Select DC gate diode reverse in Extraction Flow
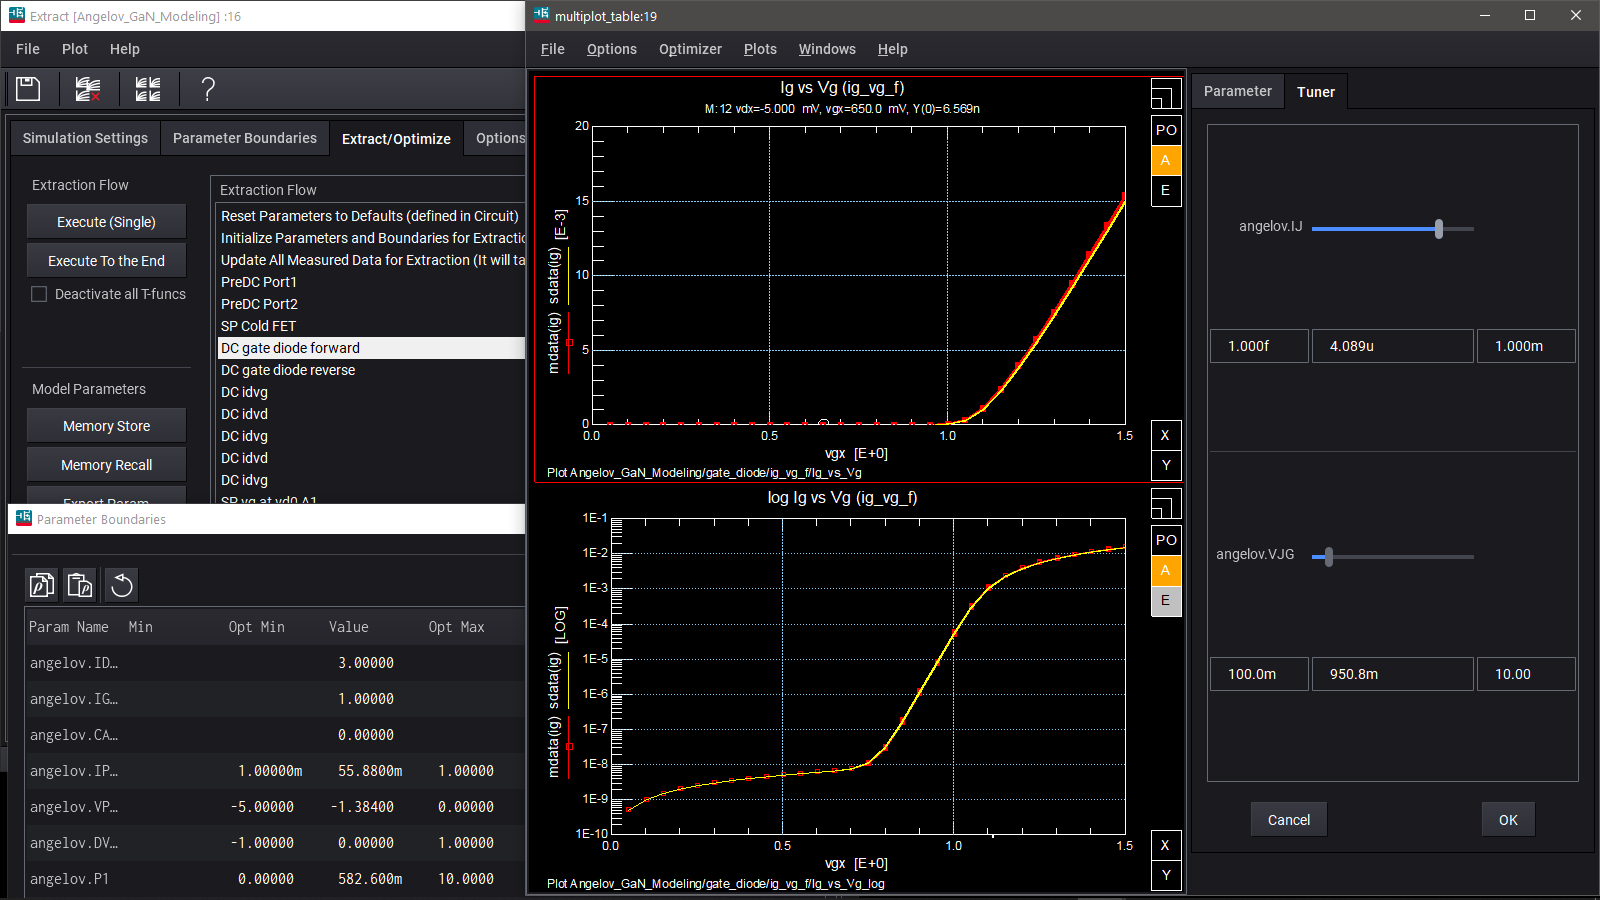 288,370
